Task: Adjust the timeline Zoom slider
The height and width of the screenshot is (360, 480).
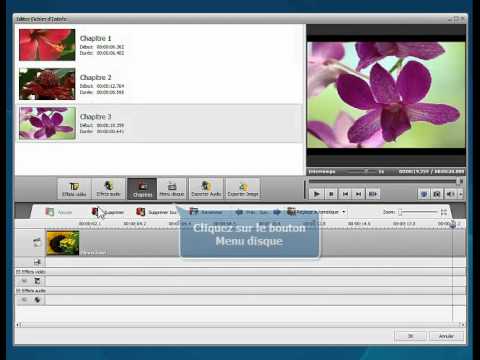Action: 418,212
